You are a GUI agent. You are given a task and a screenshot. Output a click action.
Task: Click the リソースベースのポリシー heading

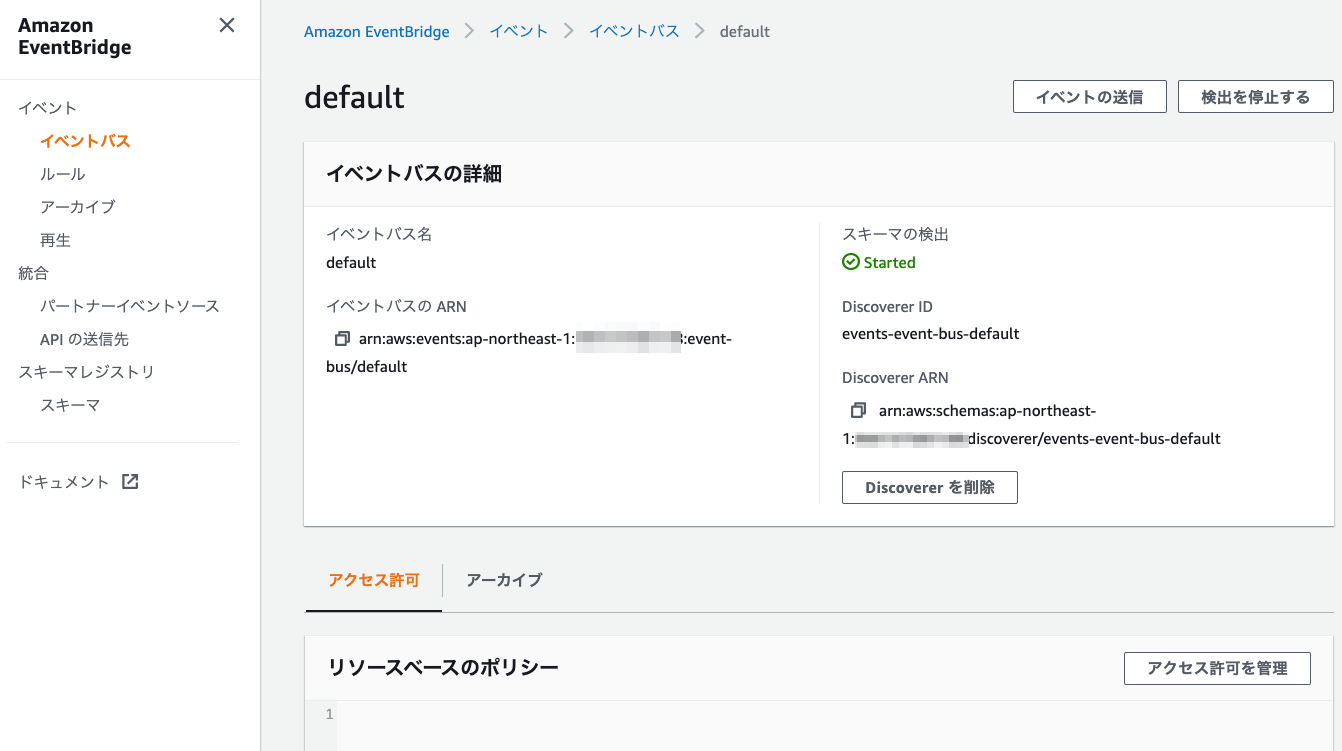(x=443, y=667)
